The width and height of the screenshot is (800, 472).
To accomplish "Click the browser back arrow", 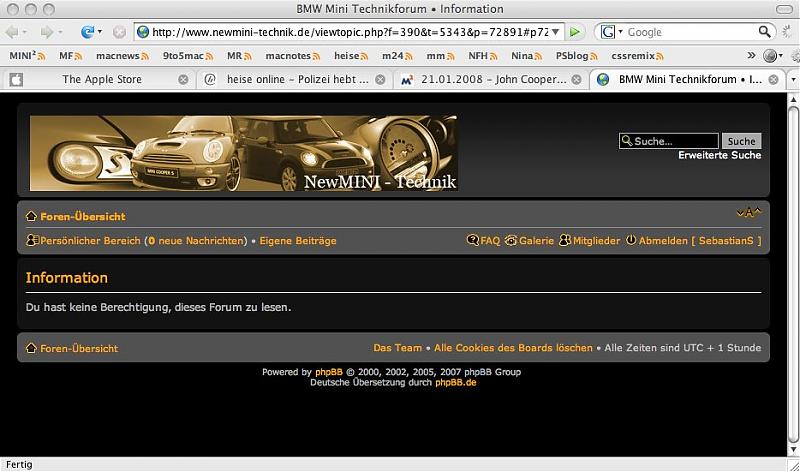I will pyautogui.click(x=19, y=32).
